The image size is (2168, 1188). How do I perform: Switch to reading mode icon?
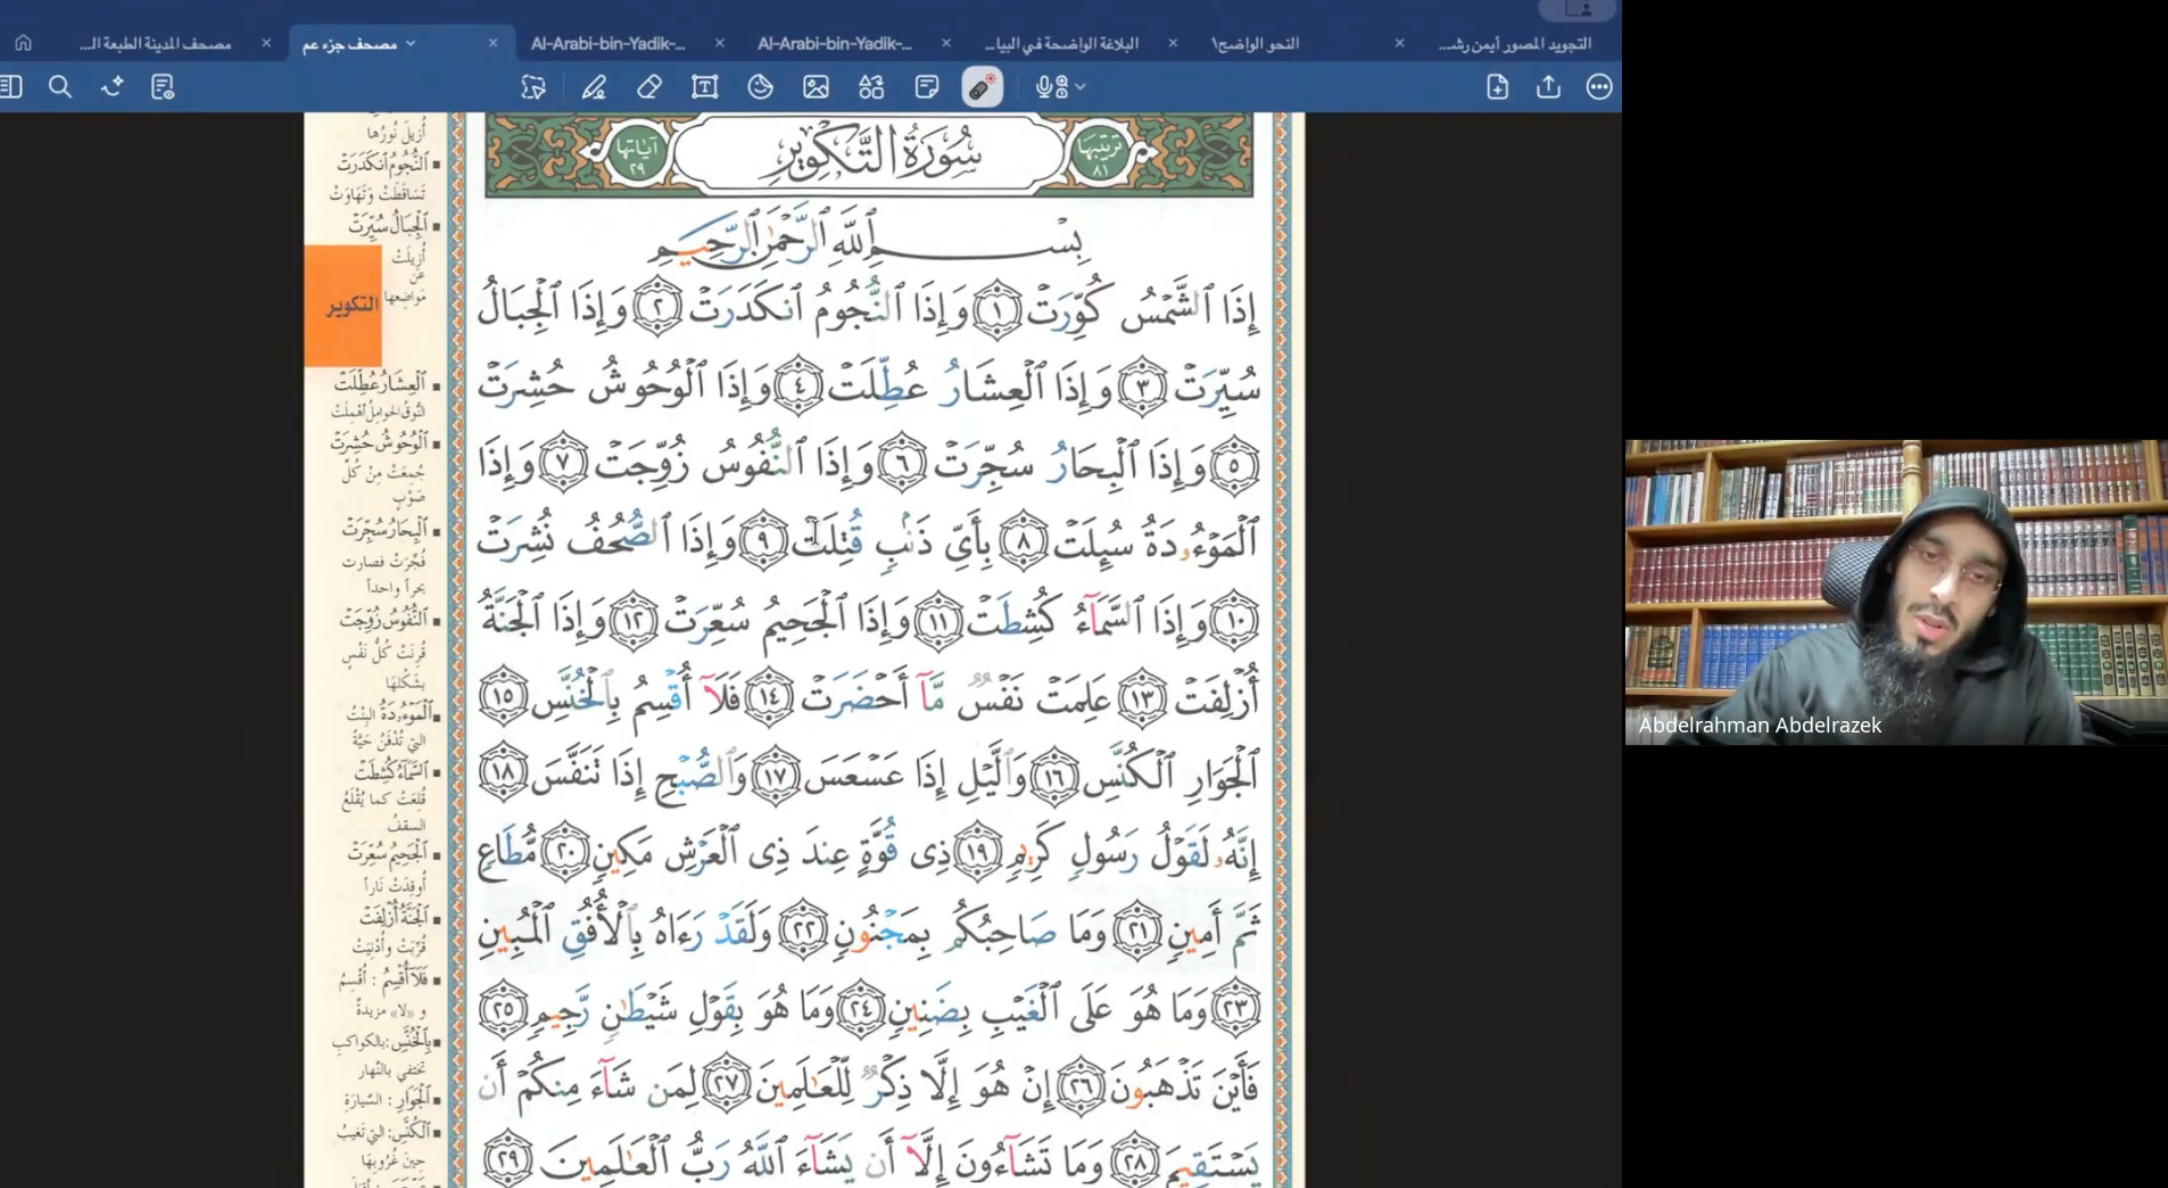coord(162,87)
